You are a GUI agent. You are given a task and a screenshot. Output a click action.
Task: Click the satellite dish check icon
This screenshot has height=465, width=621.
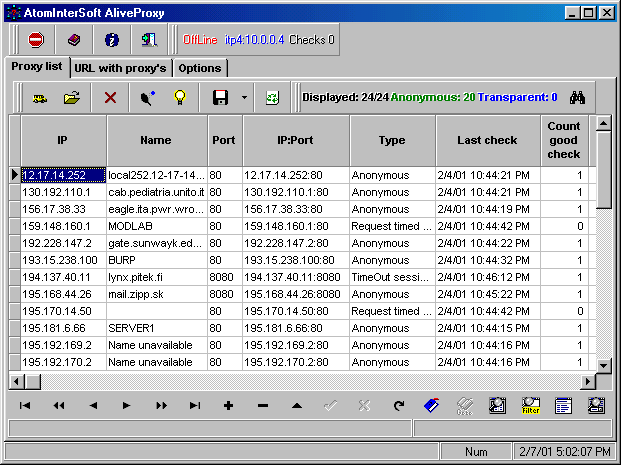pos(147,97)
